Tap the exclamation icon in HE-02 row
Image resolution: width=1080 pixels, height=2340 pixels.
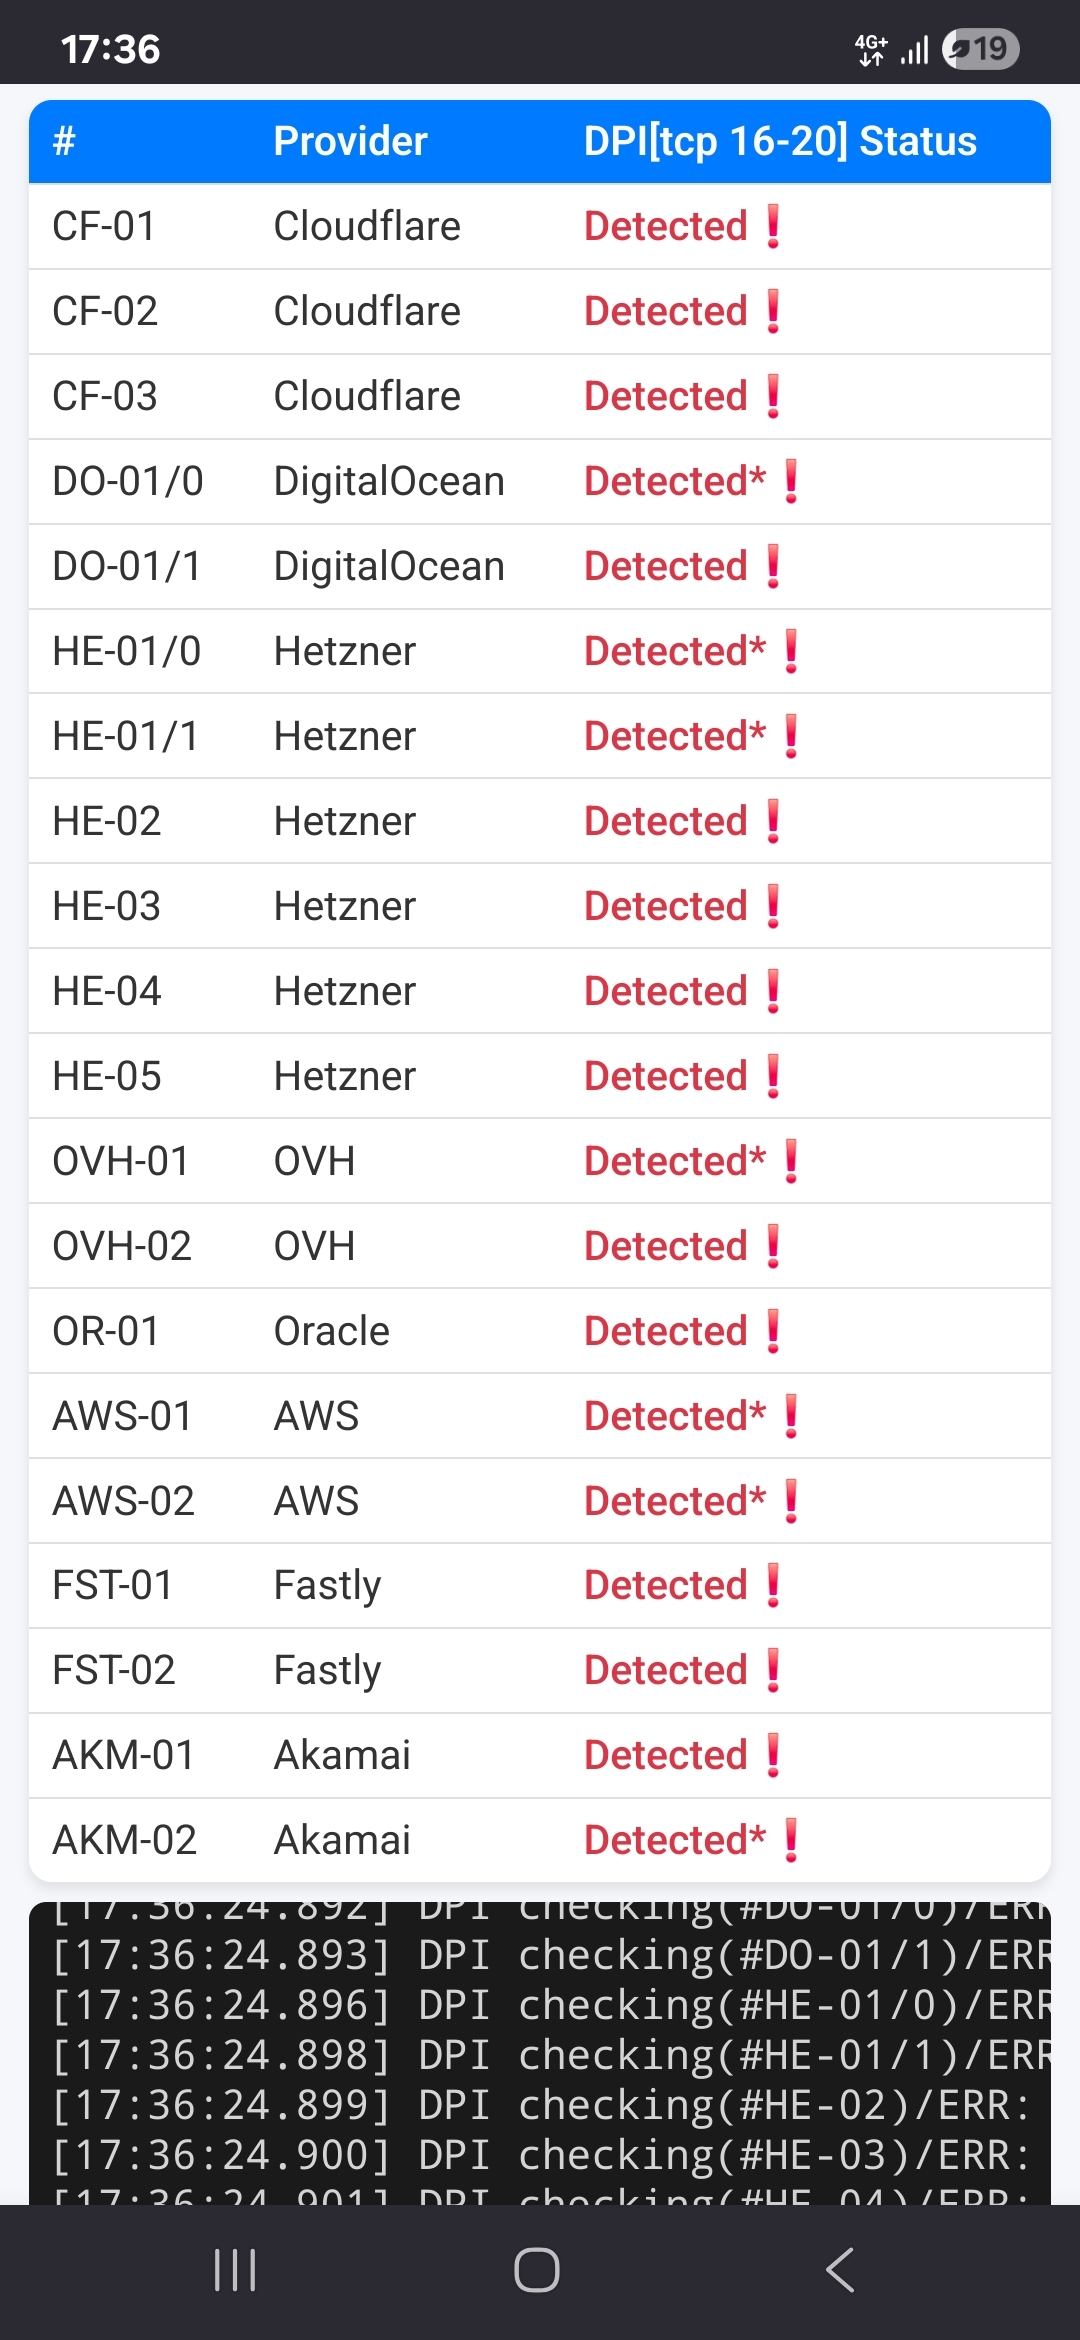[773, 821]
